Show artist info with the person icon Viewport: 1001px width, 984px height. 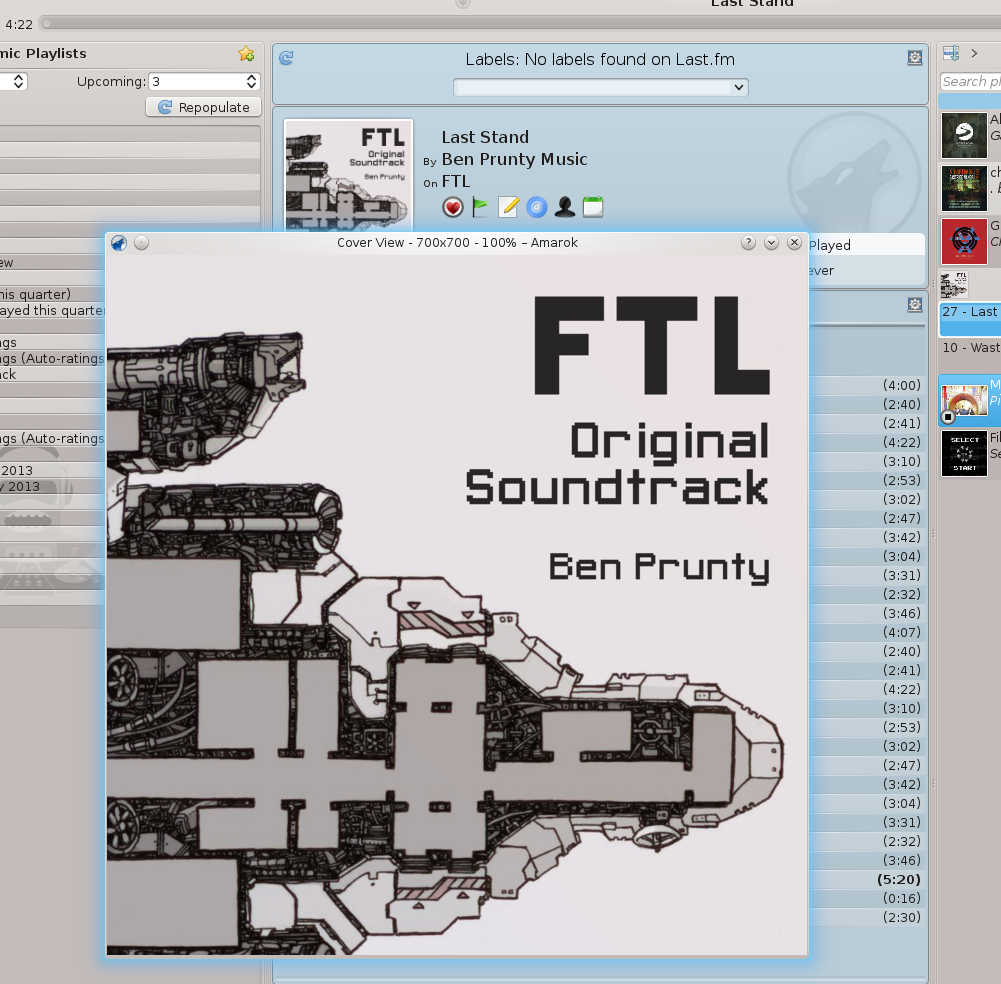(564, 208)
